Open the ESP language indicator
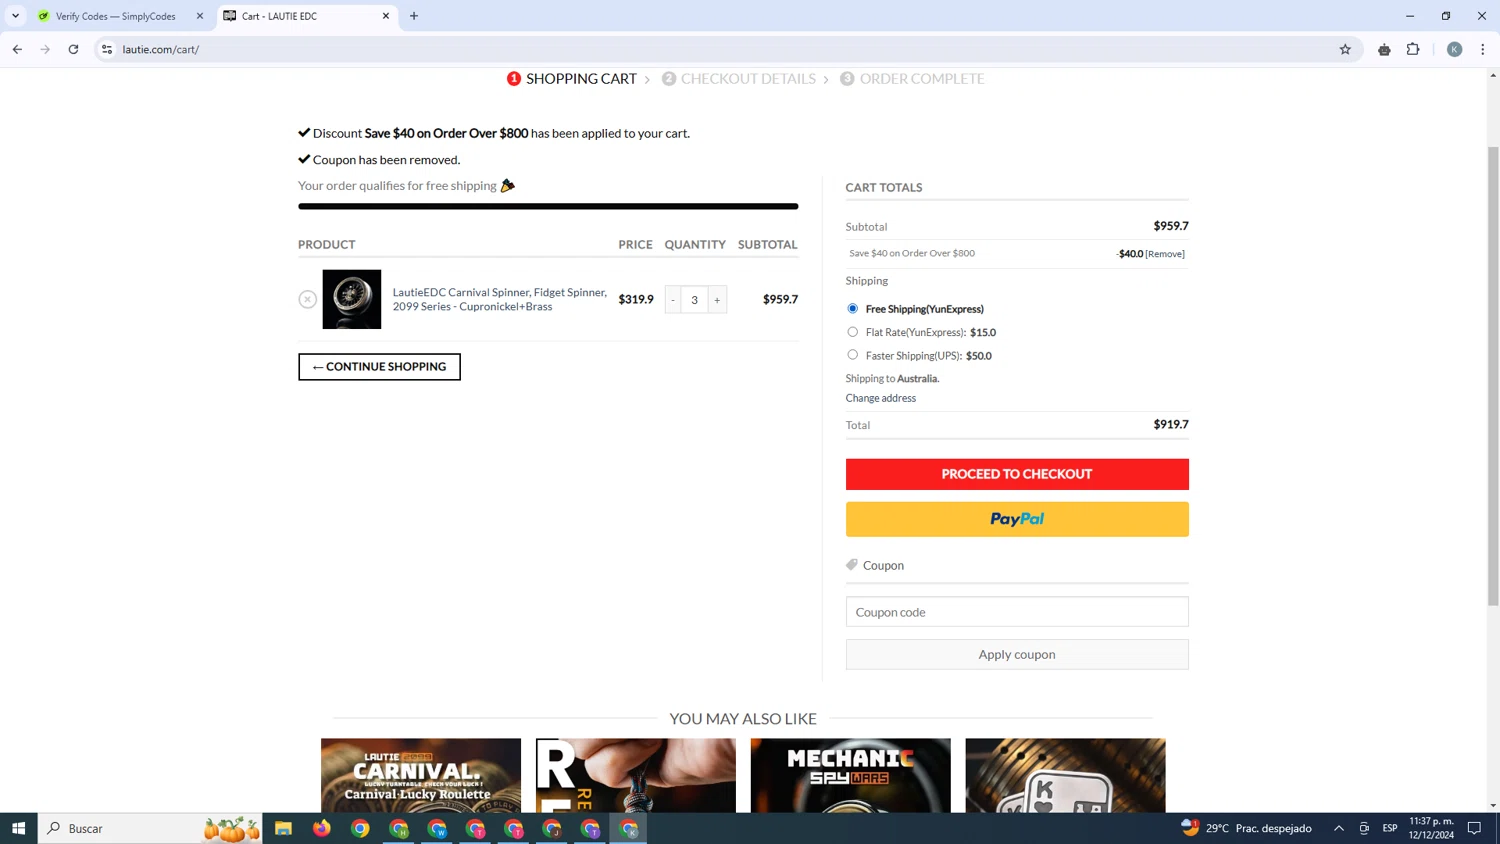 coord(1390,828)
